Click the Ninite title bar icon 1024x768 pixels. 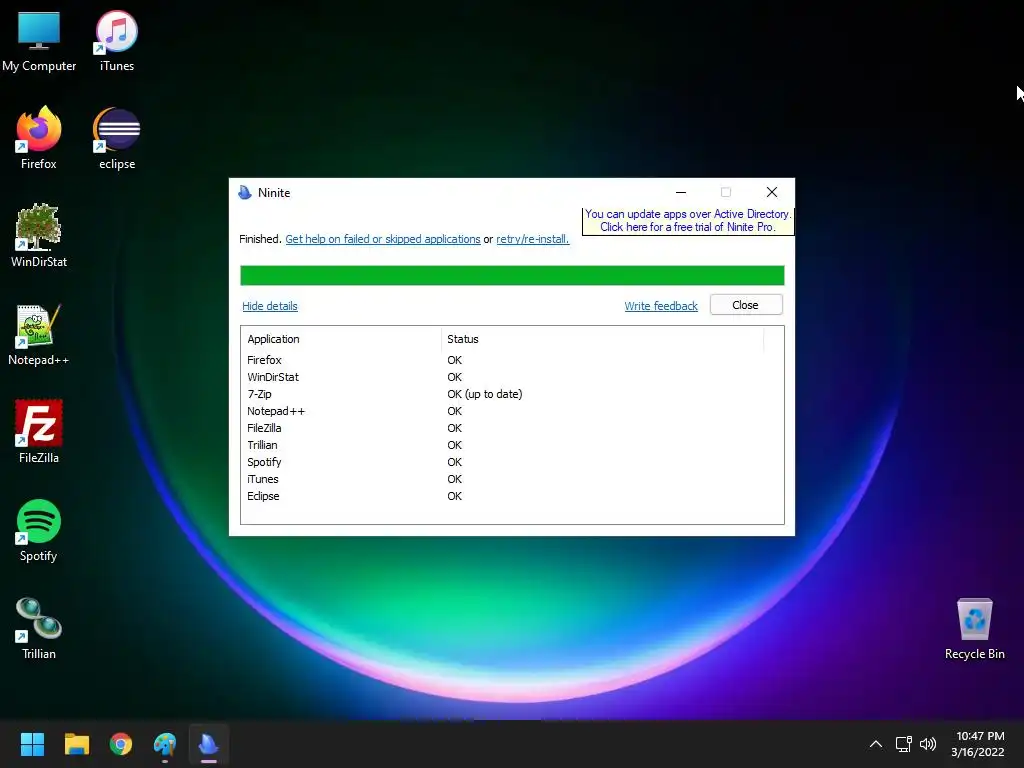tap(245, 193)
